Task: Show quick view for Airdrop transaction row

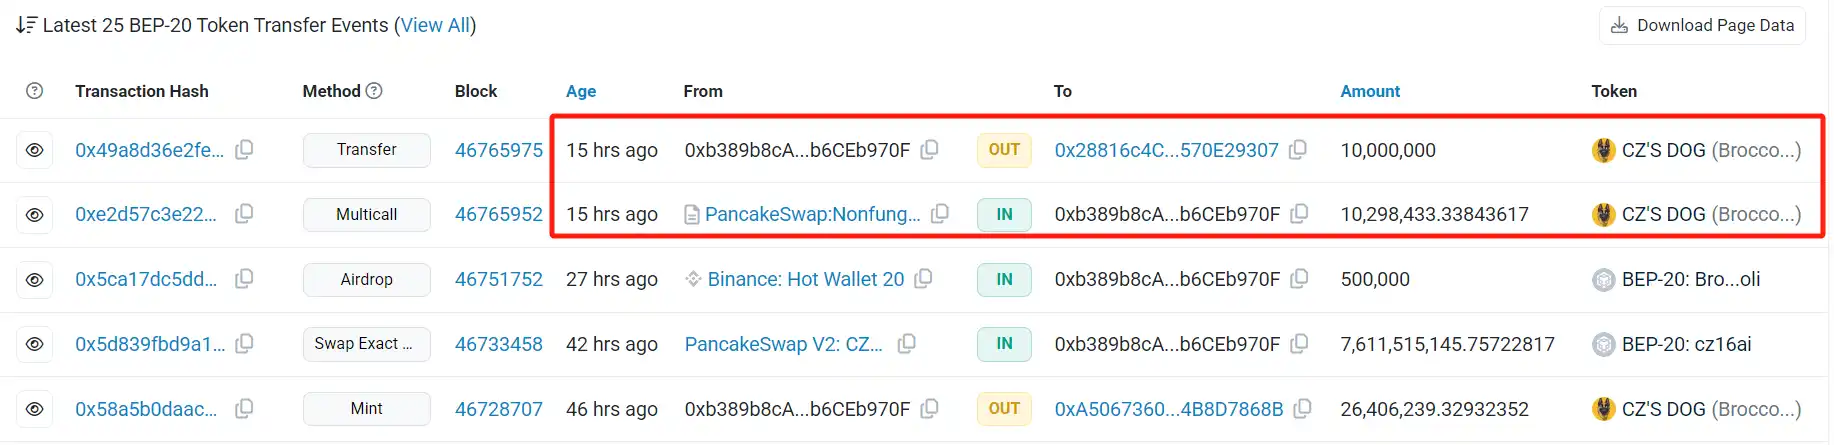Action: click(35, 280)
